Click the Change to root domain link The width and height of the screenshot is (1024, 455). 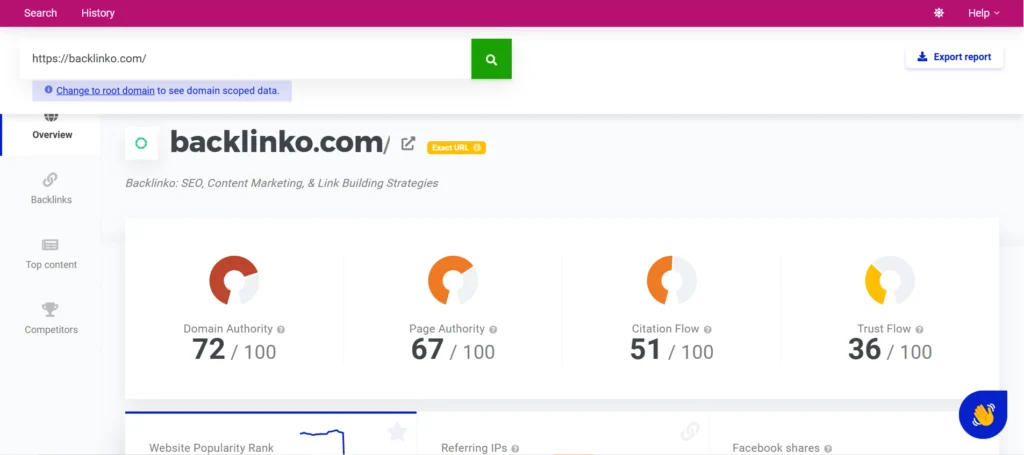coord(105,91)
